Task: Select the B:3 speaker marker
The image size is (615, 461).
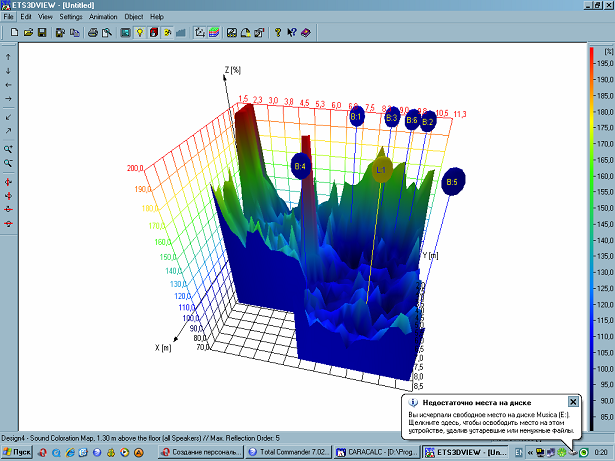Action: coord(392,117)
